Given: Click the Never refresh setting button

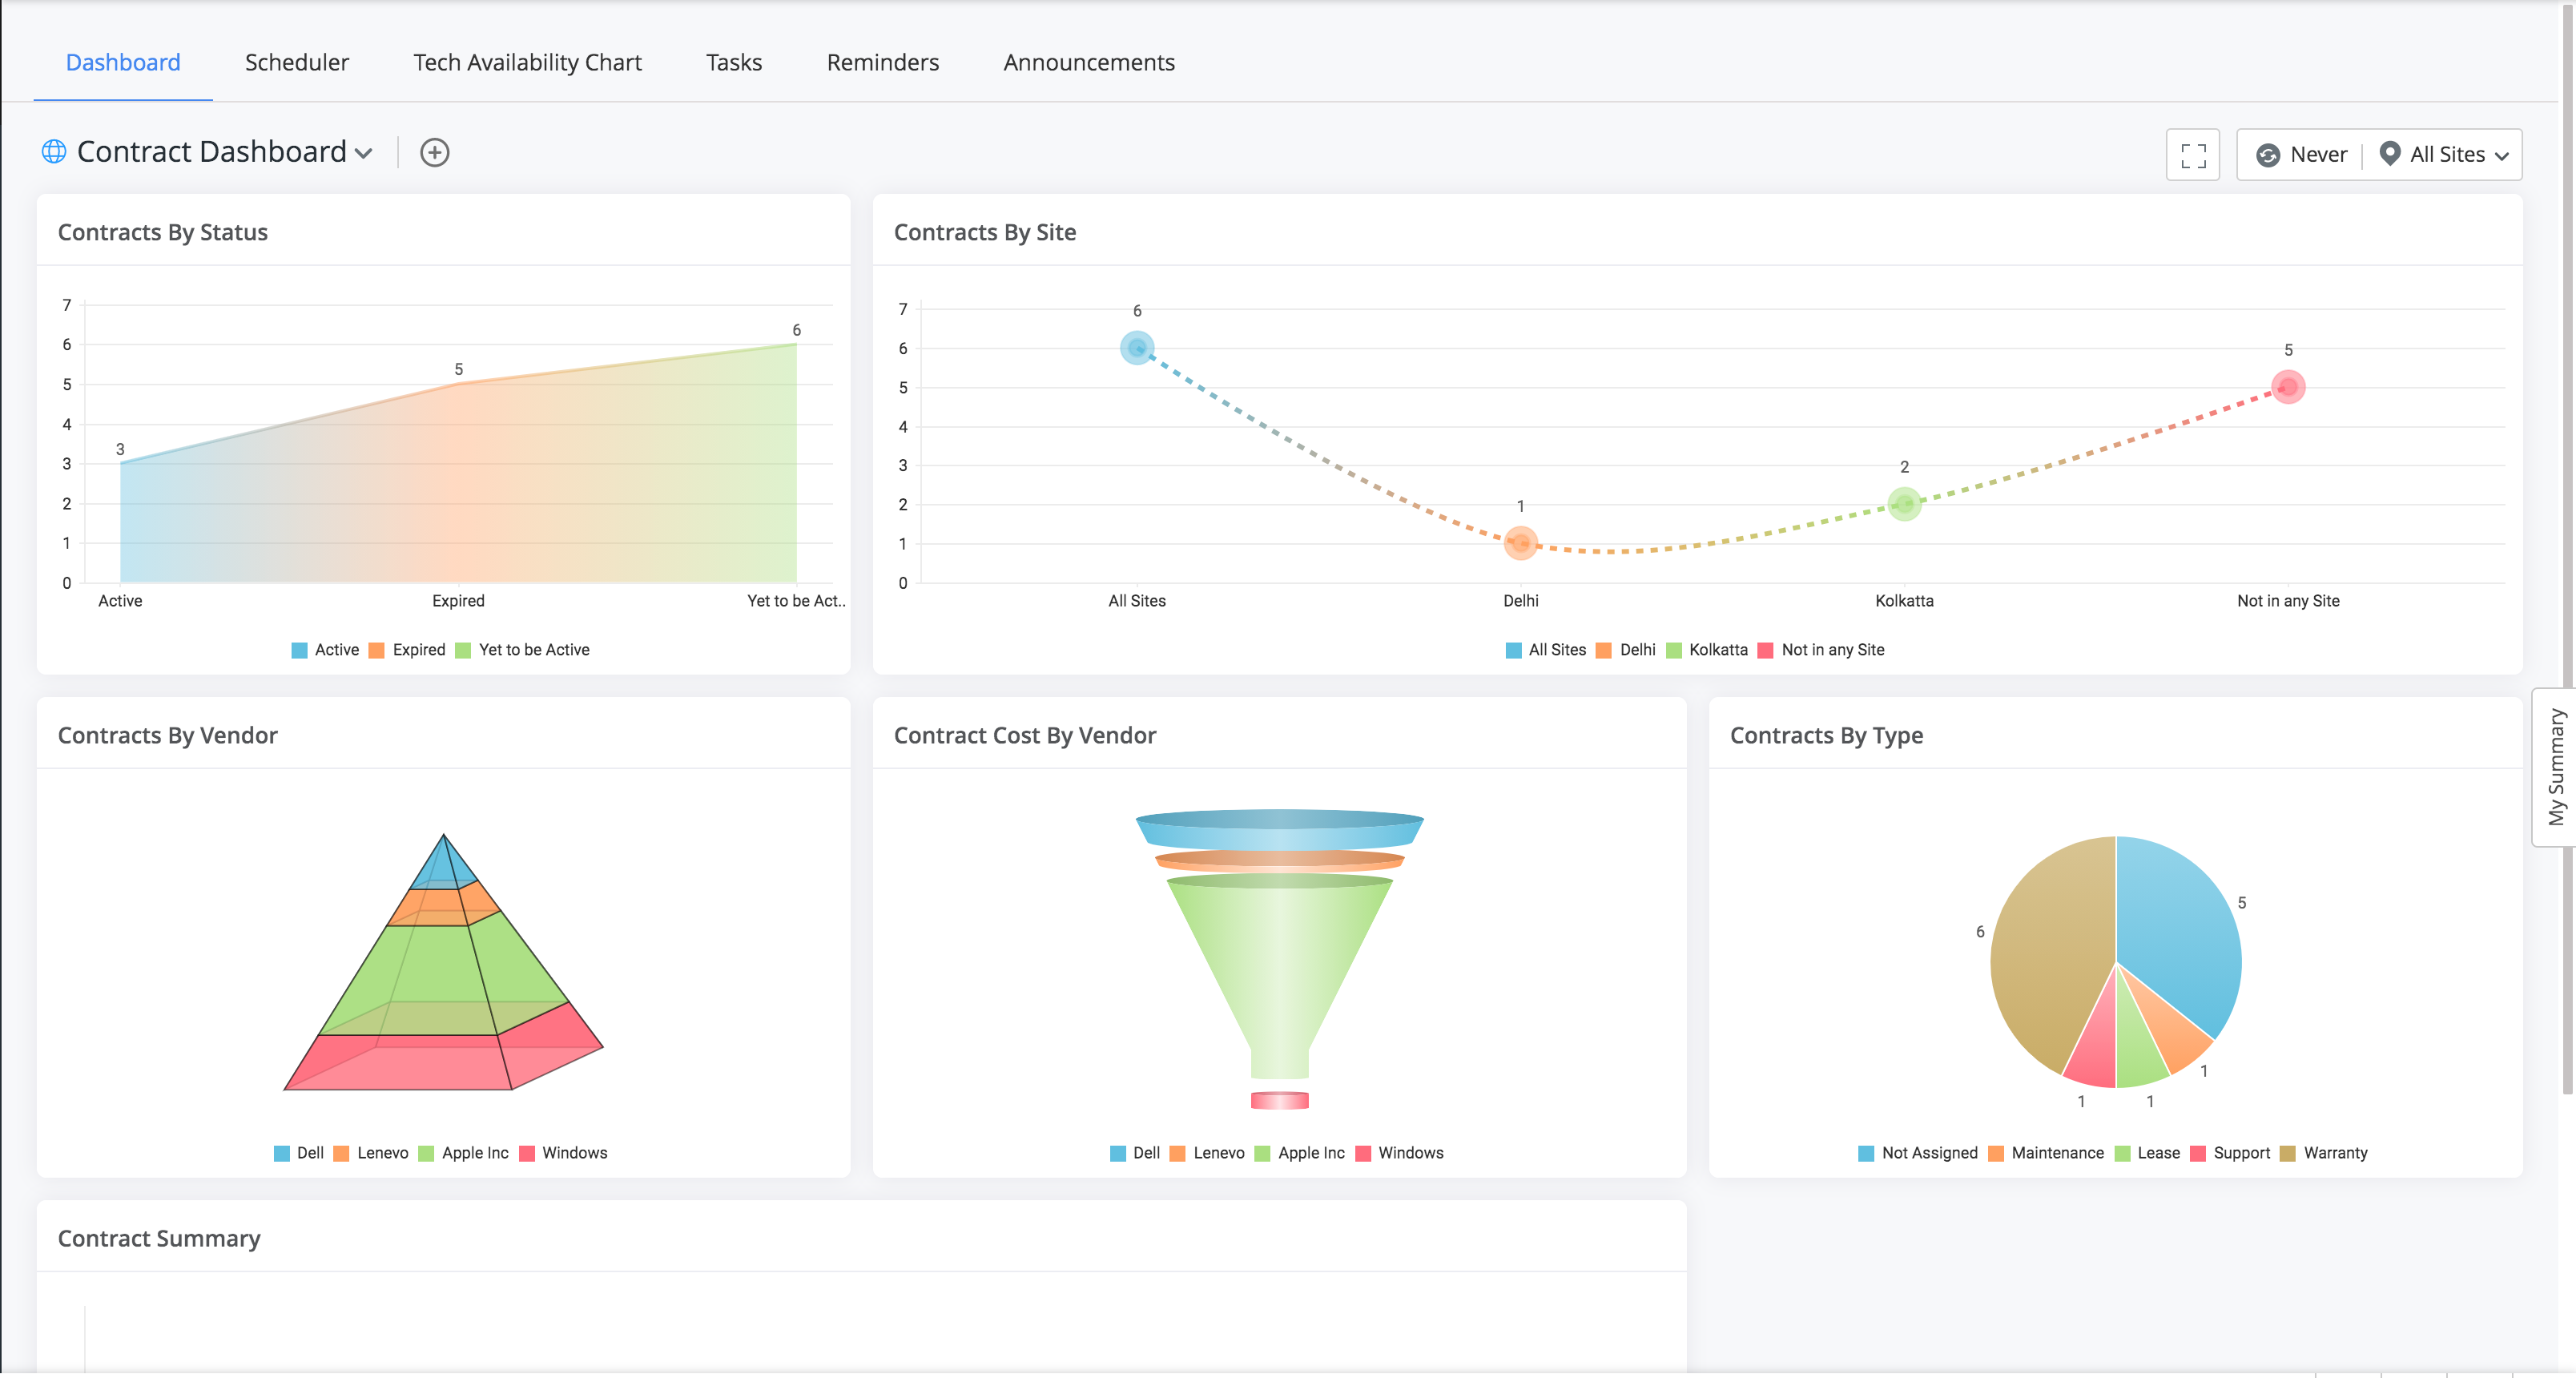Looking at the screenshot, I should coord(2317,155).
